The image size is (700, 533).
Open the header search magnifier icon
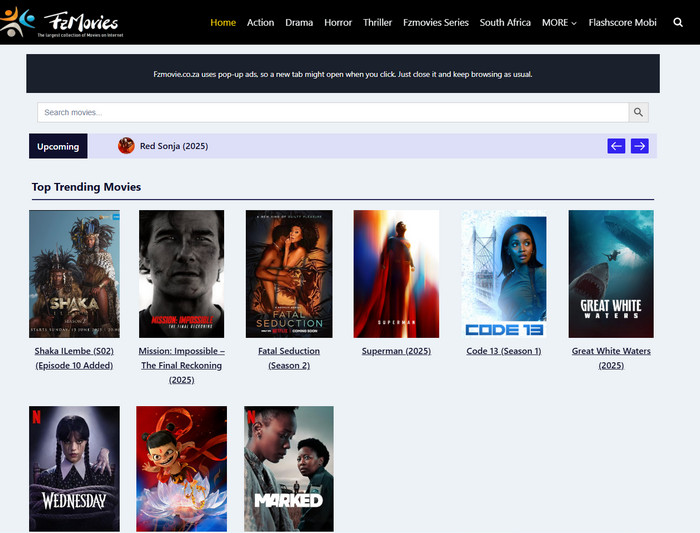[678, 22]
